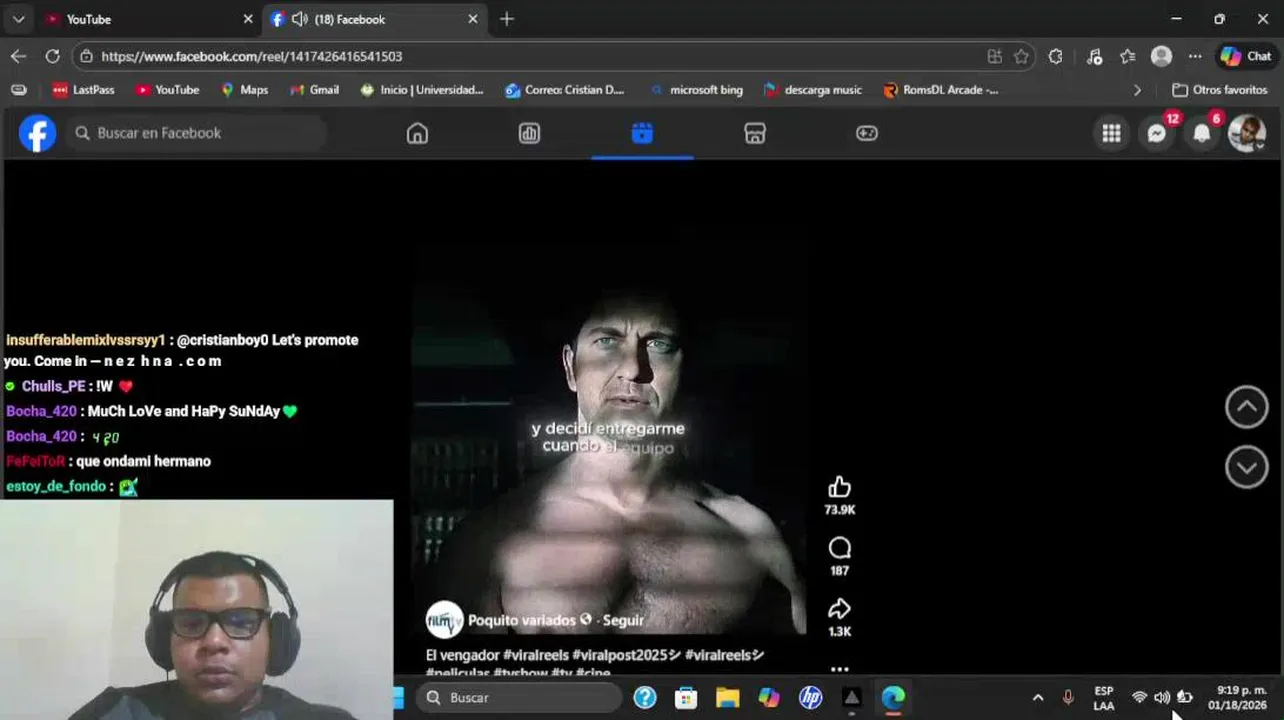
Task: Go to the previous reel with up arrow
Action: (1246, 407)
